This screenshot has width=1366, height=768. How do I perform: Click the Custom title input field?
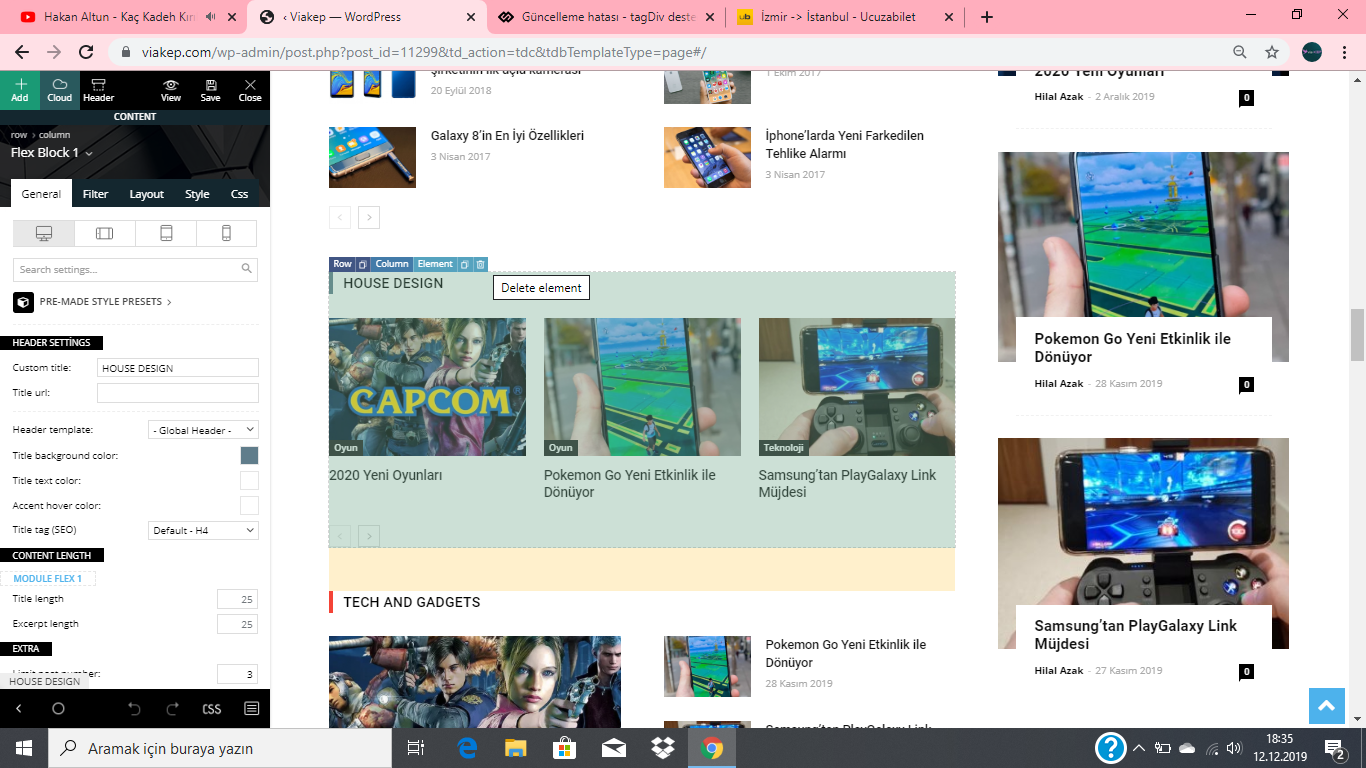click(x=178, y=368)
